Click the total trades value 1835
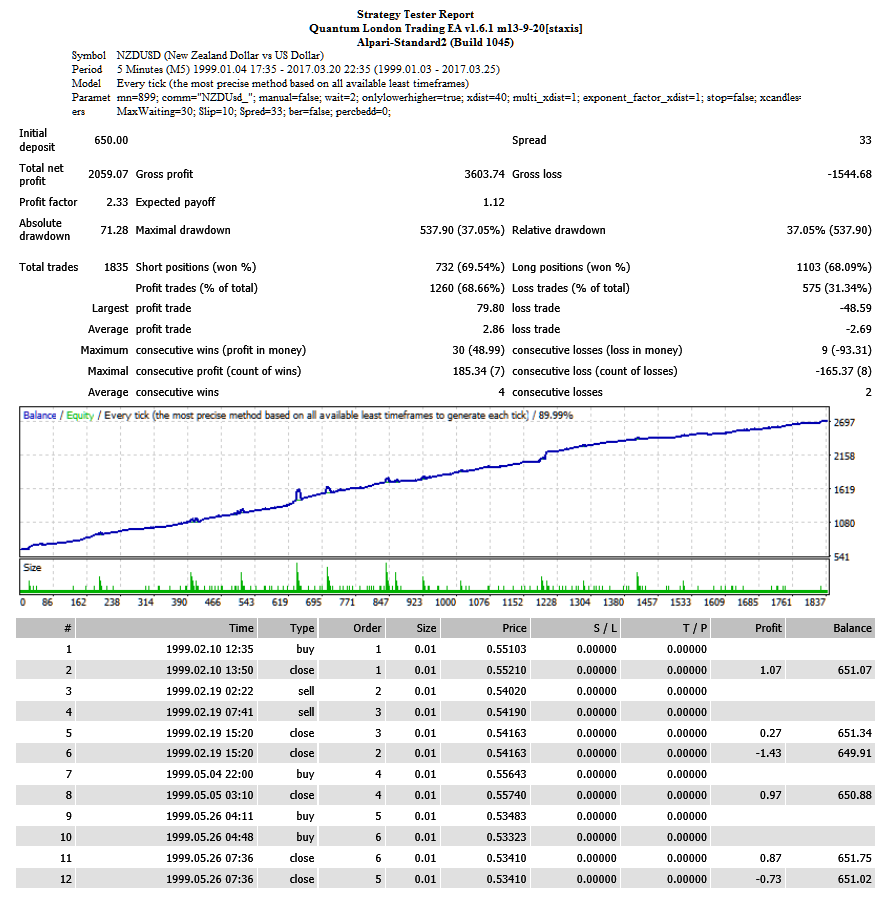This screenshot has height=907, width=888. (x=116, y=267)
